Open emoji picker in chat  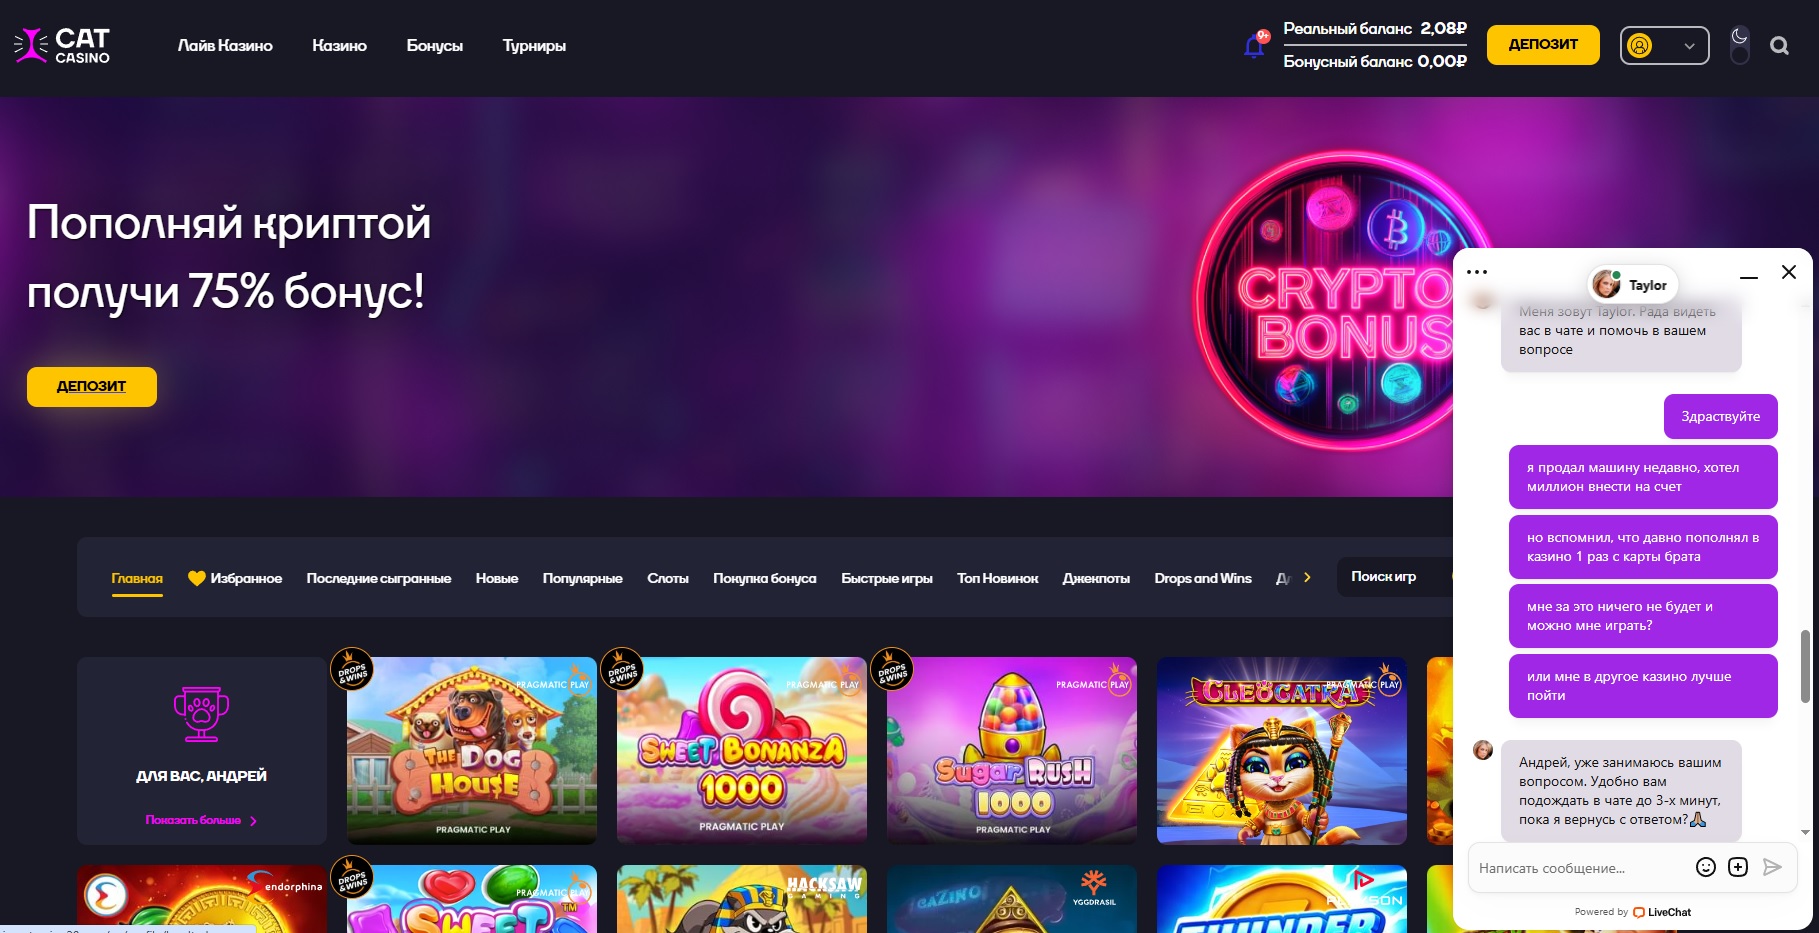(x=1706, y=867)
